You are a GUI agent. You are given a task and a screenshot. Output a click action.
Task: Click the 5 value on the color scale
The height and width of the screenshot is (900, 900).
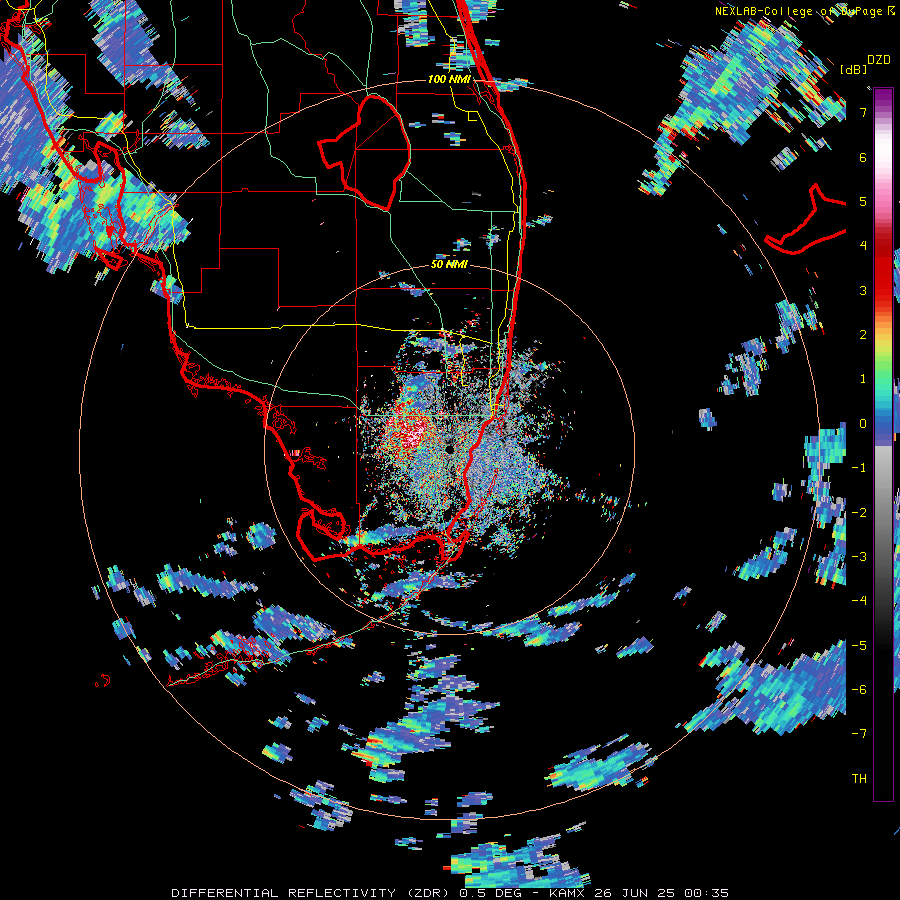(x=863, y=201)
